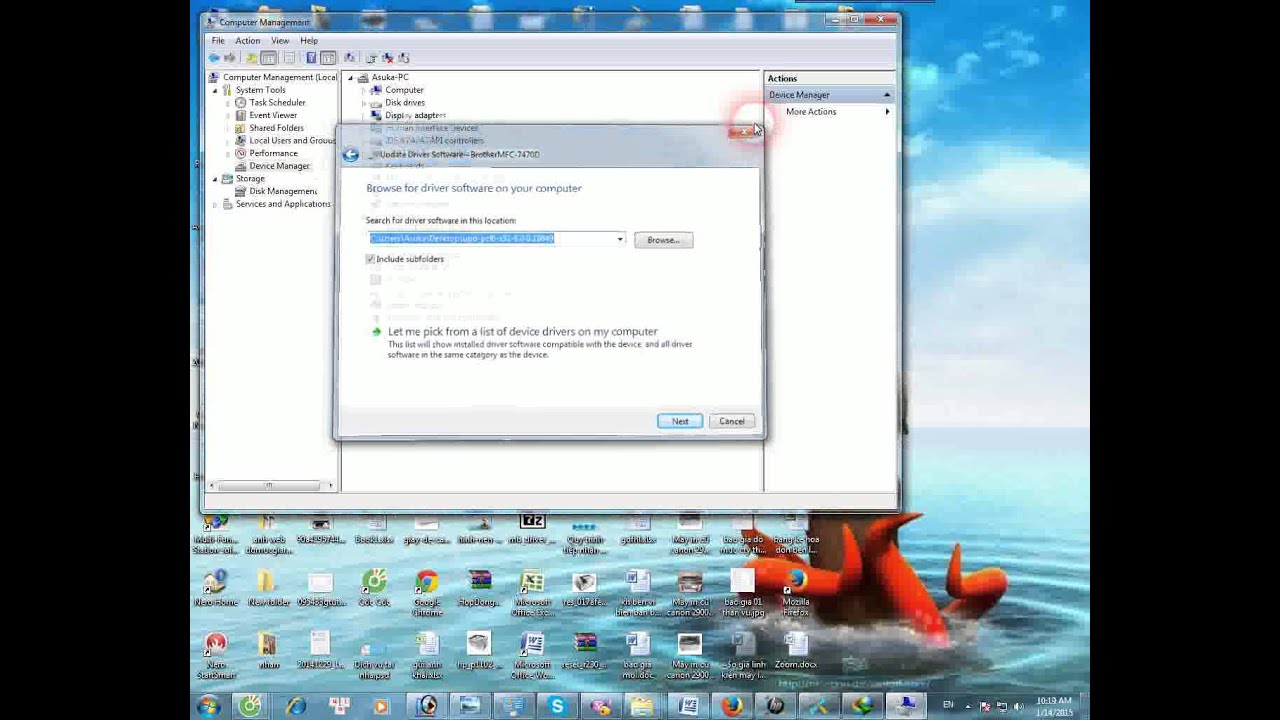1280x720 pixels.
Task: Click the left pane horizontal scrollbar
Action: tap(270, 486)
